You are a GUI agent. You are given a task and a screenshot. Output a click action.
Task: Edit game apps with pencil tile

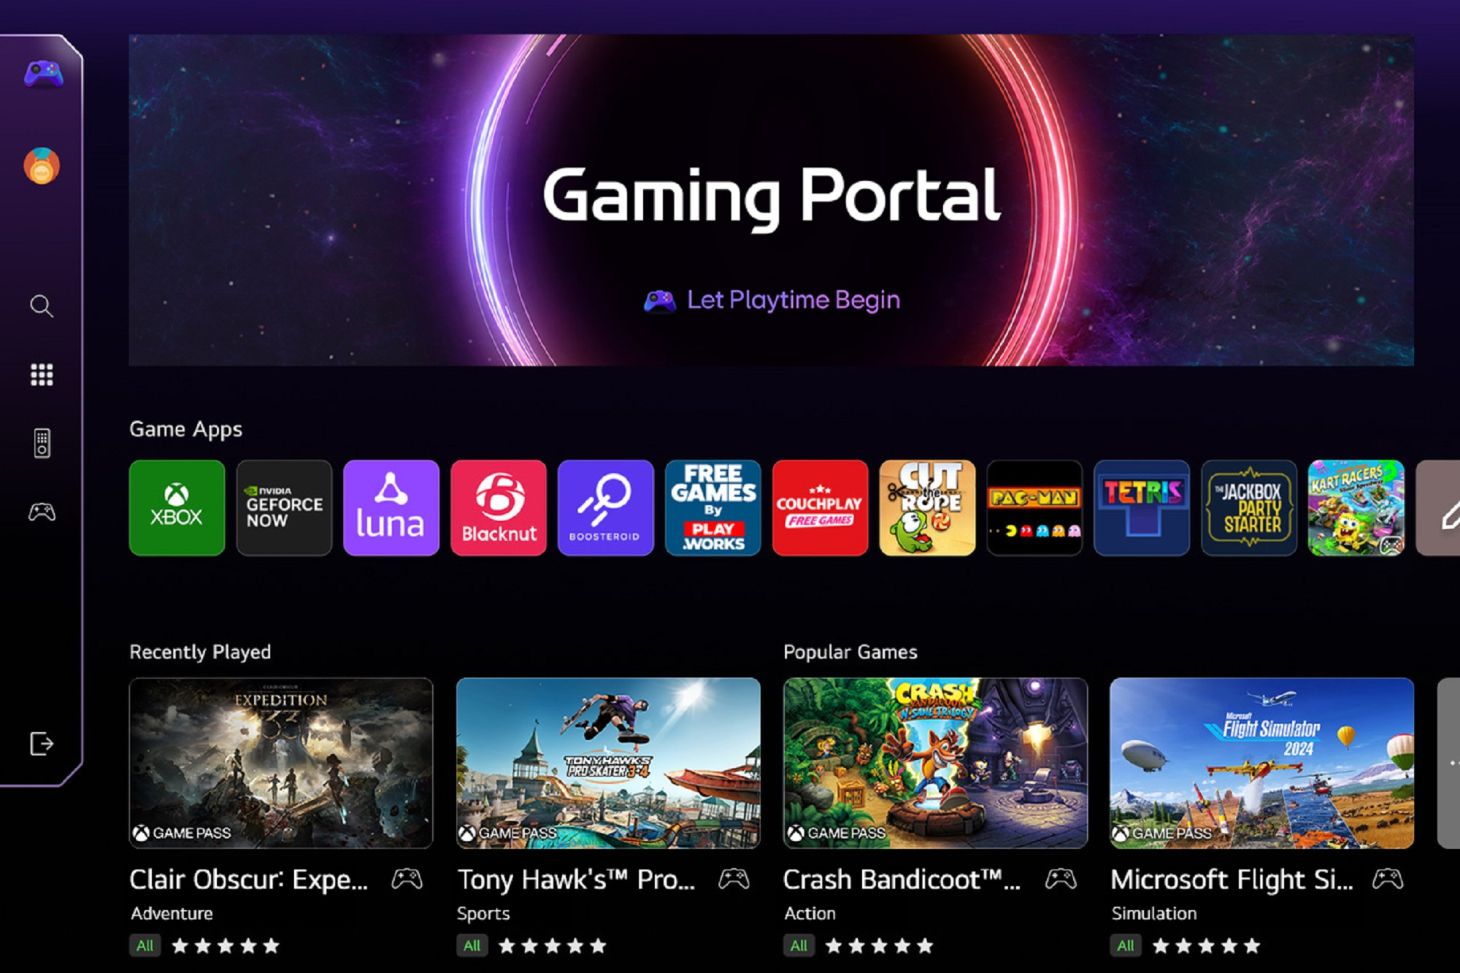(x=1438, y=508)
